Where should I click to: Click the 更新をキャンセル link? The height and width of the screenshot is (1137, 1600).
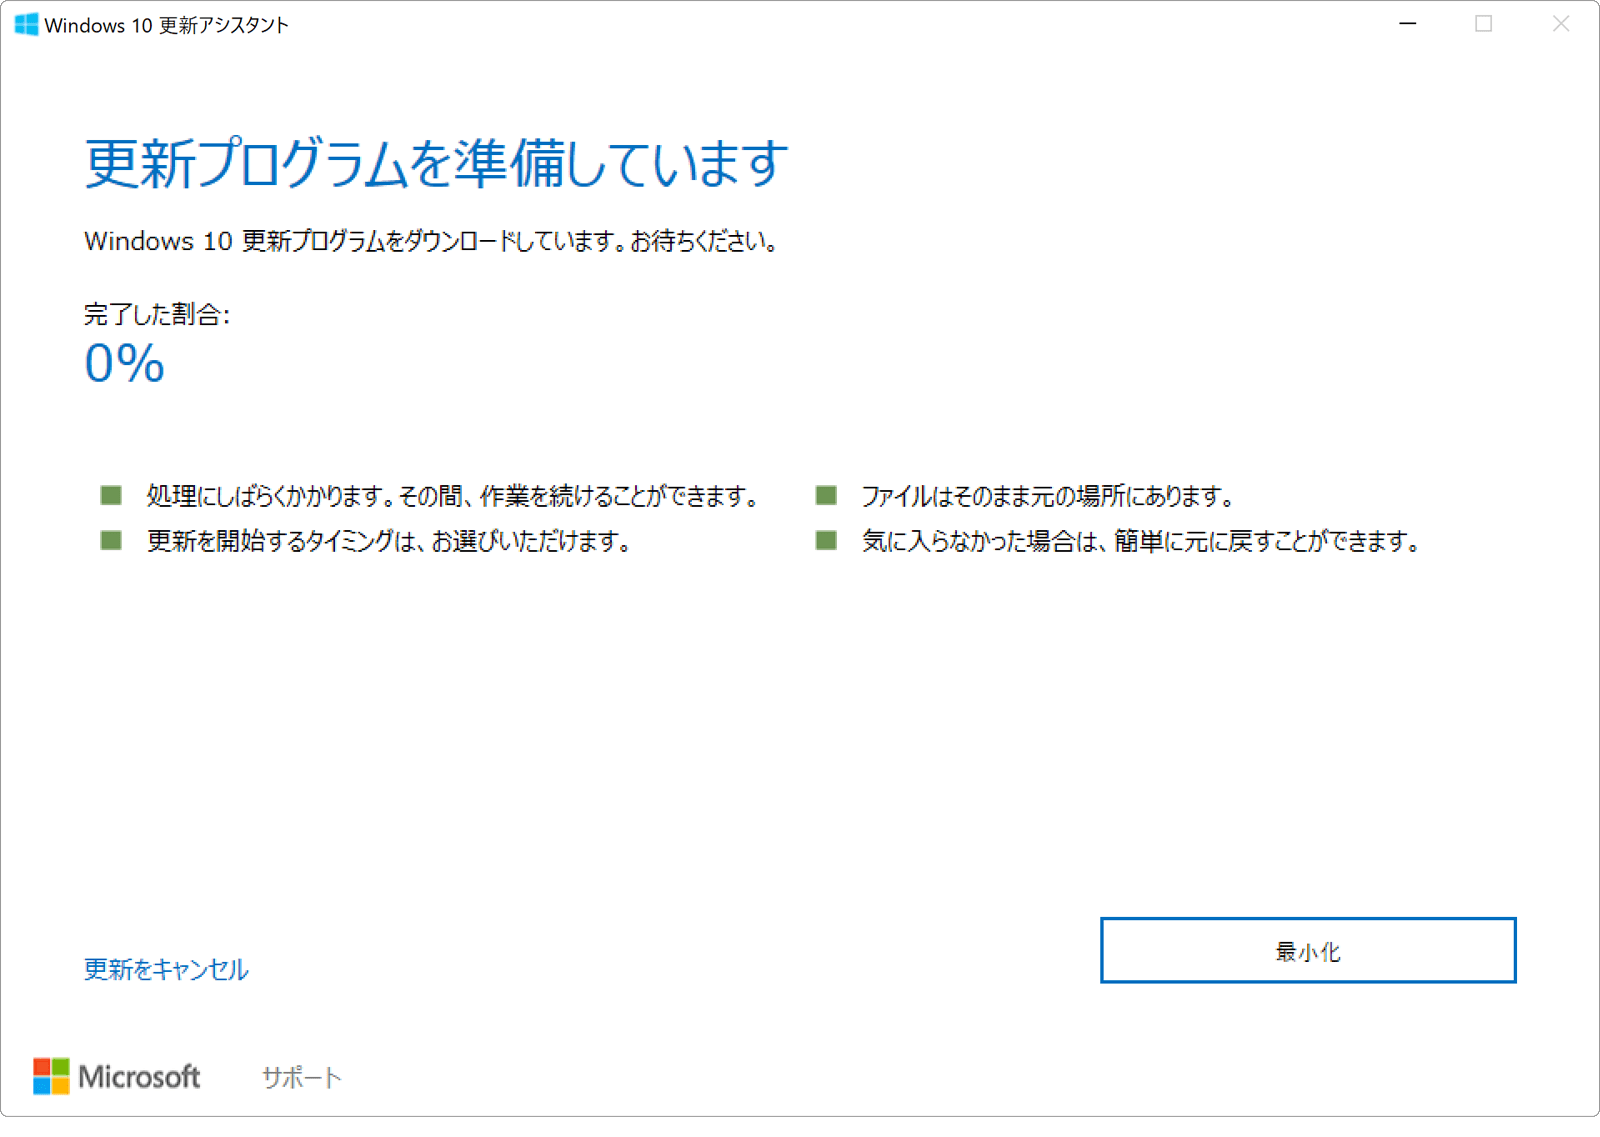(166, 969)
